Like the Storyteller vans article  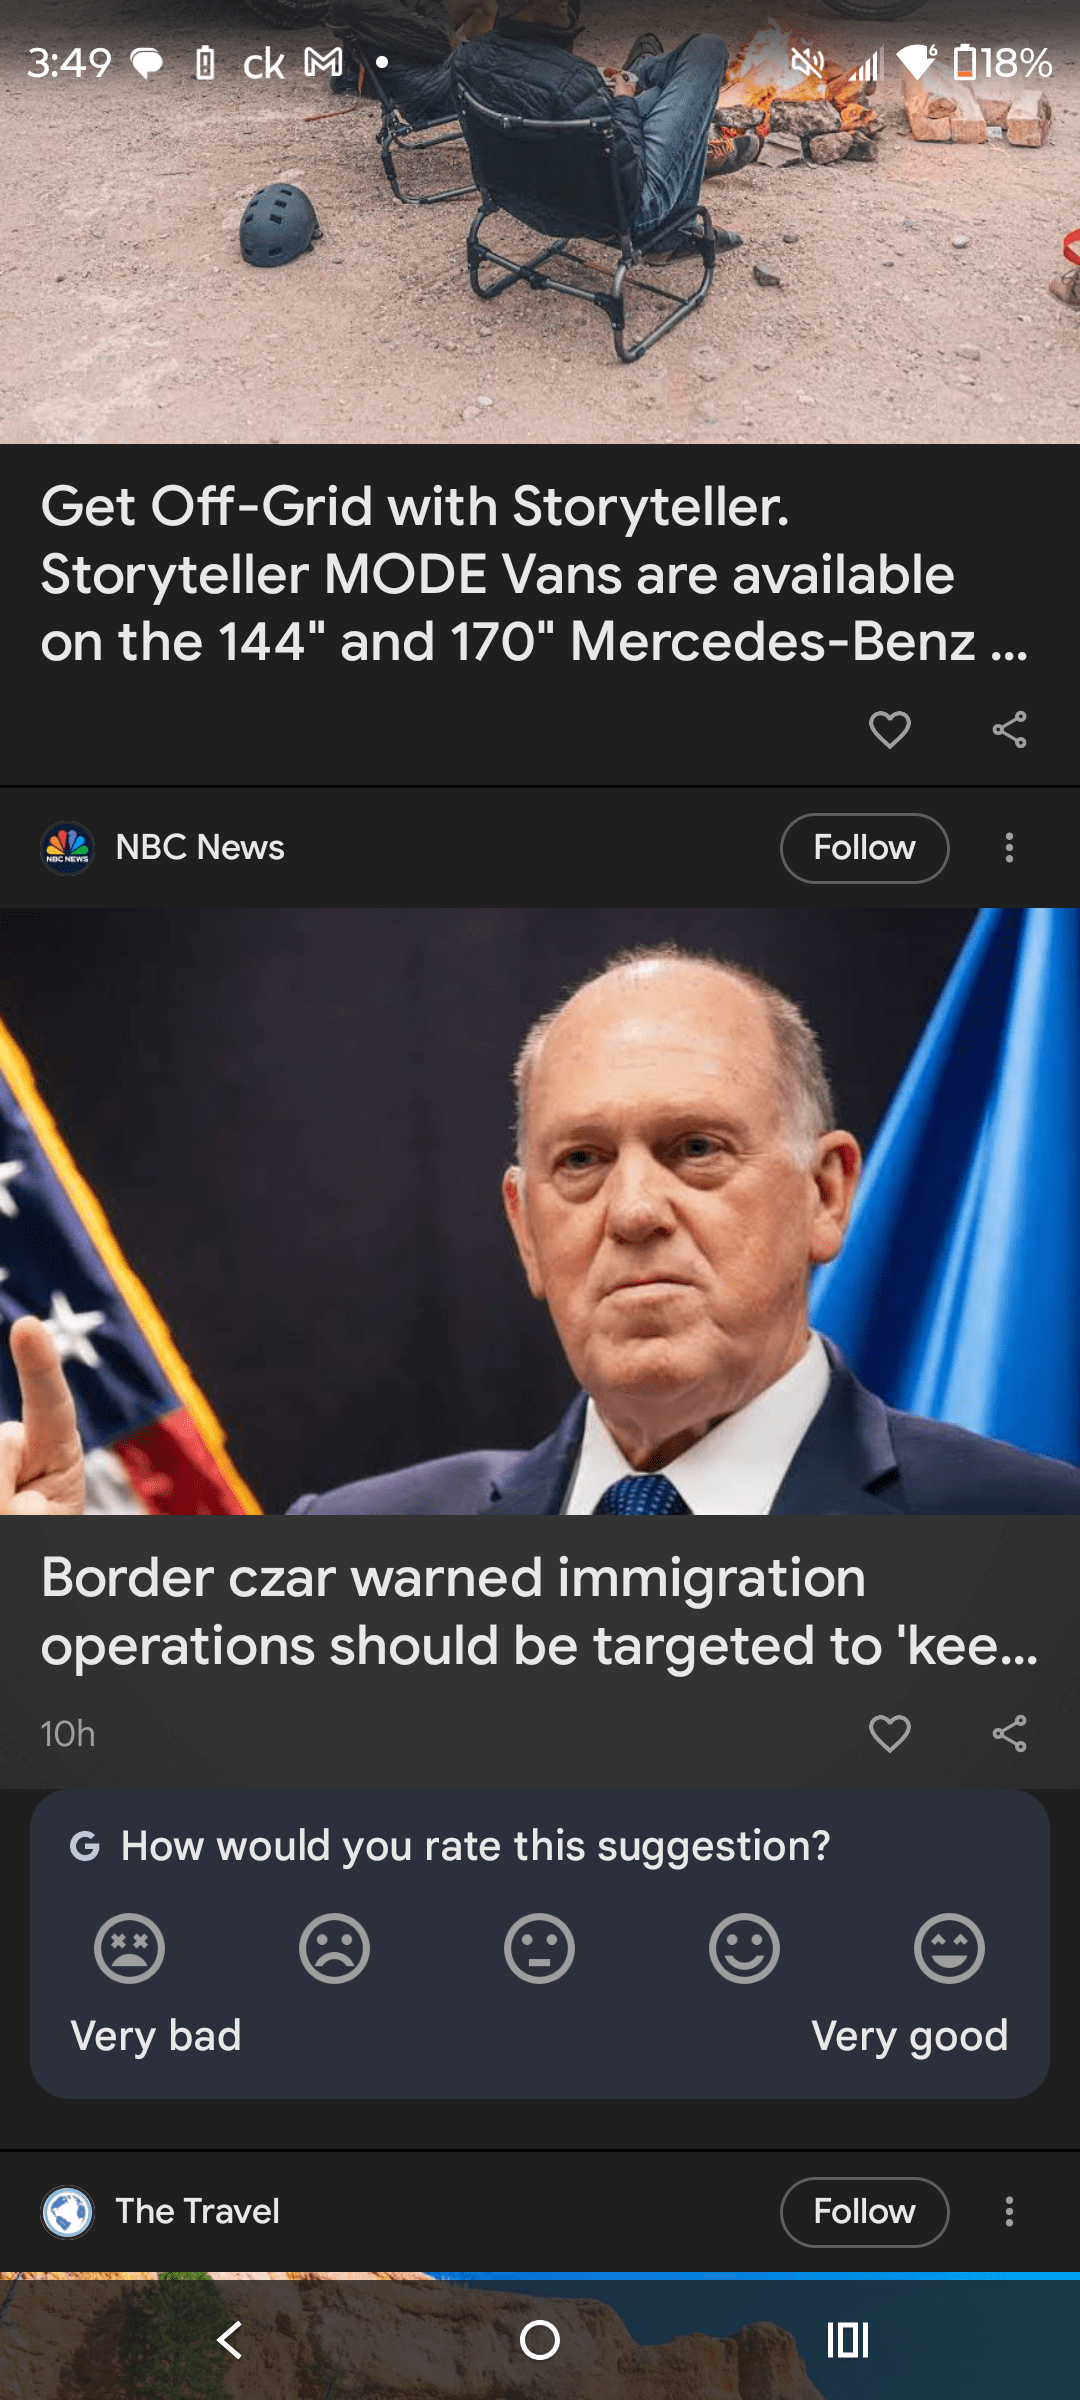[x=889, y=730]
